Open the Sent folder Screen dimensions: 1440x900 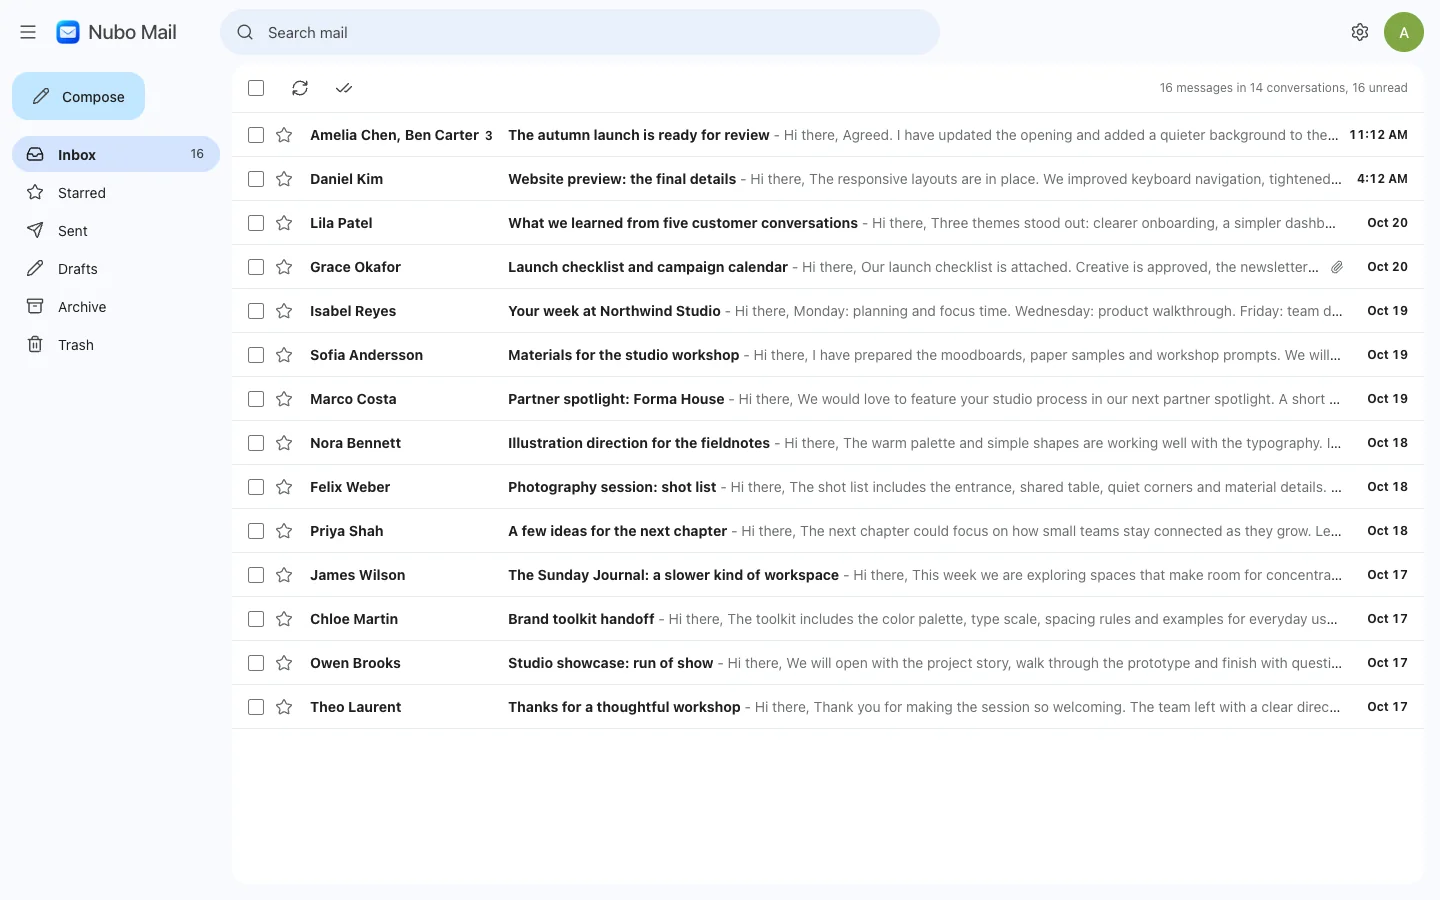click(116, 230)
